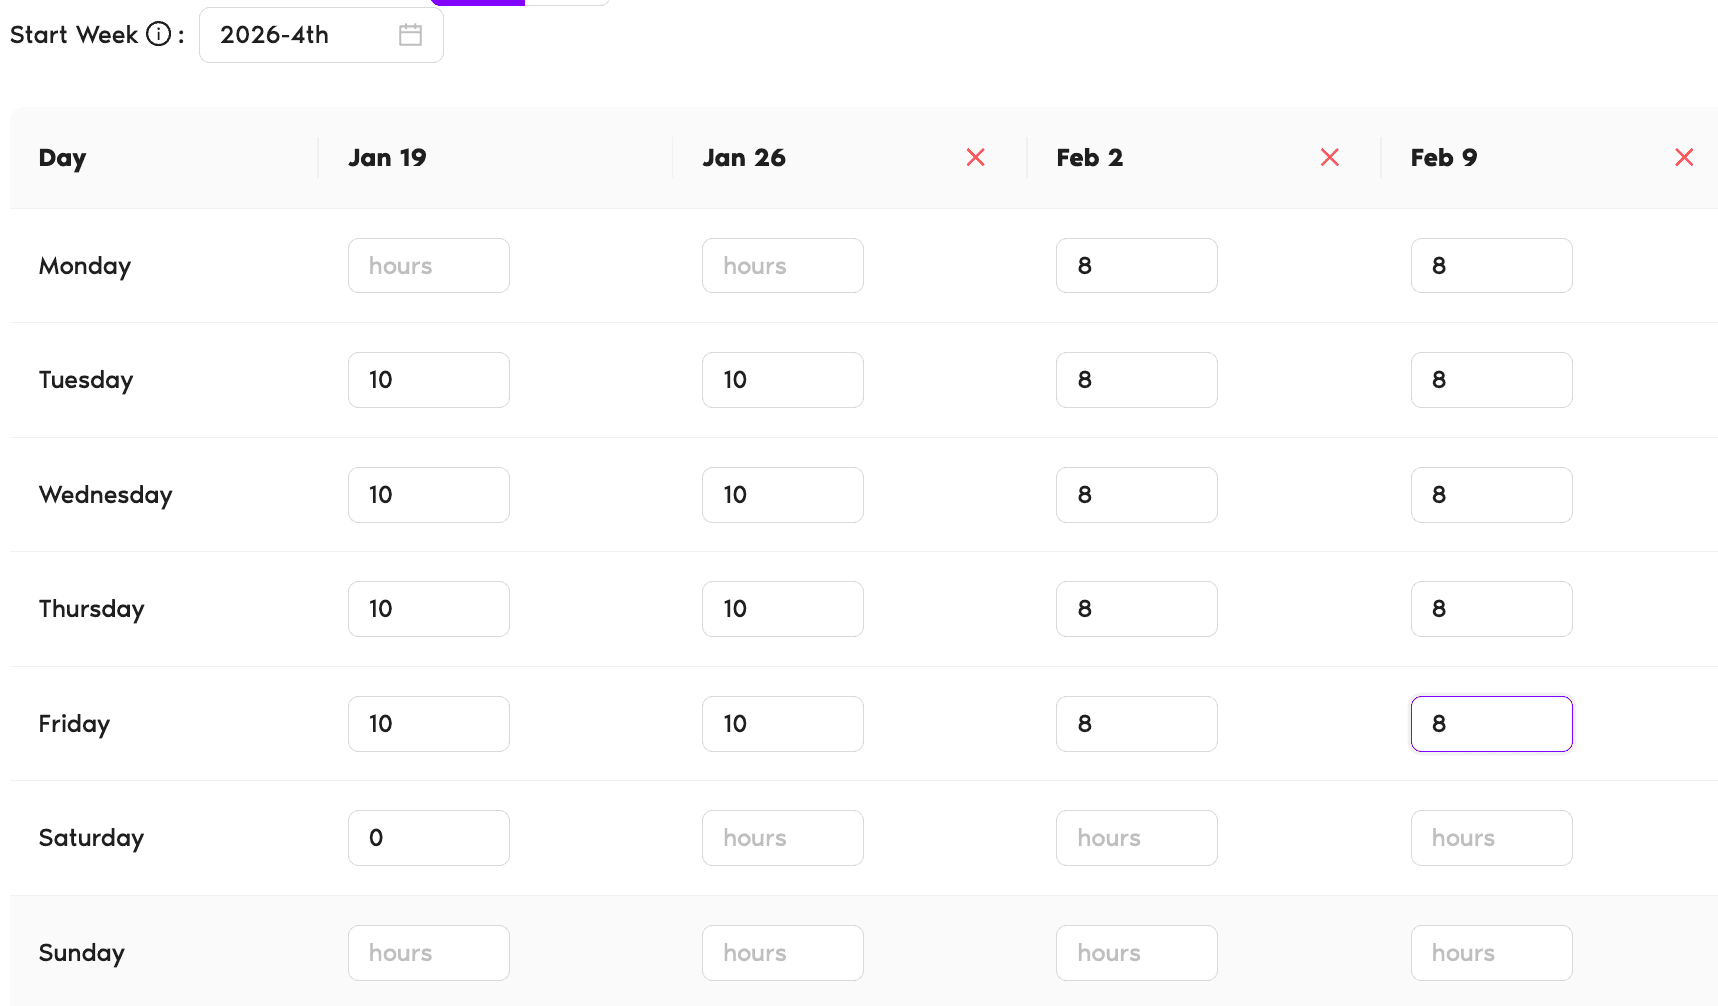Click Saturday's hours placeholder under Feb 9
Image resolution: width=1718 pixels, height=1006 pixels.
[1491, 838]
